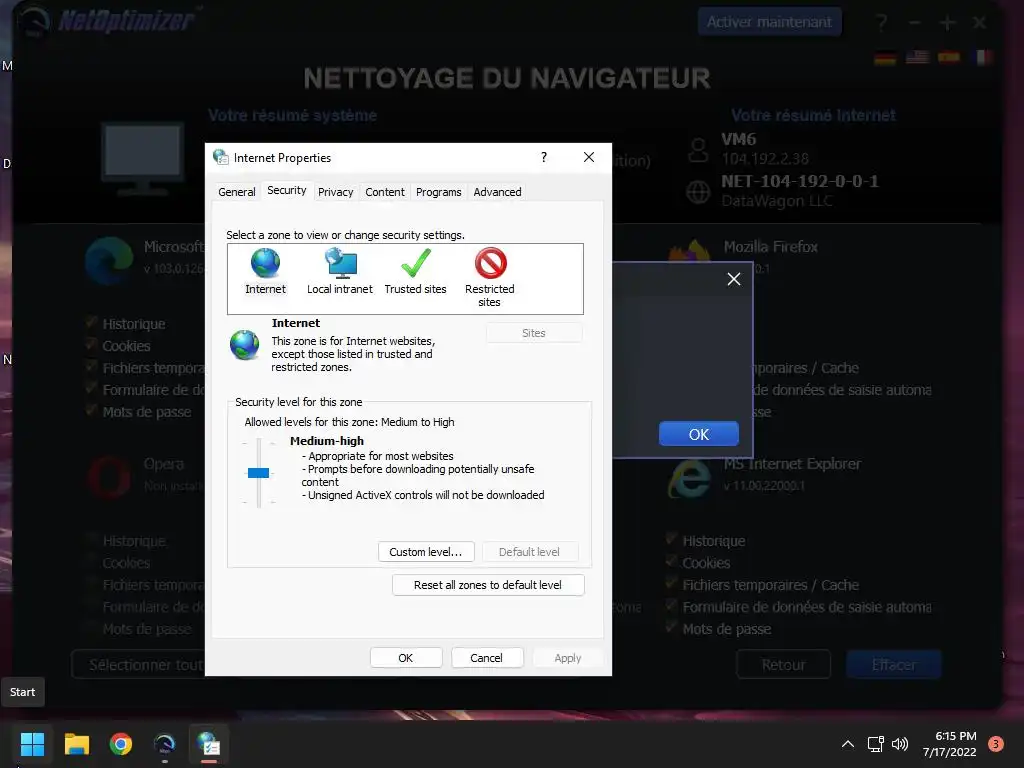The width and height of the screenshot is (1024, 768).
Task: Go to the Programs tab
Action: [x=438, y=192]
